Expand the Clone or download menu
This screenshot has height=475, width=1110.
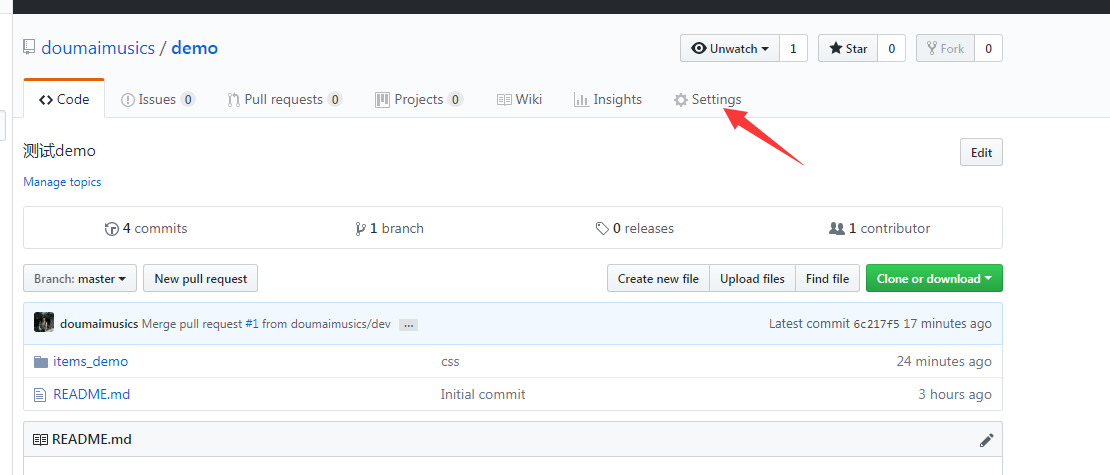point(934,279)
